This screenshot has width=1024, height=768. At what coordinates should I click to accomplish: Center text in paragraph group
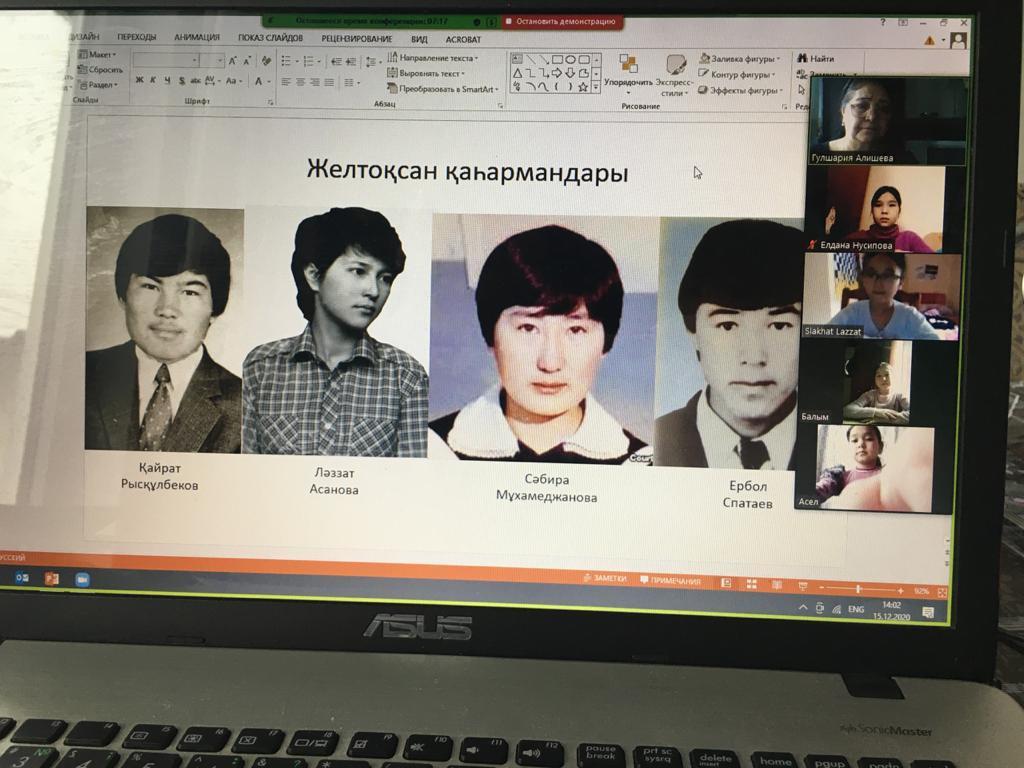300,82
